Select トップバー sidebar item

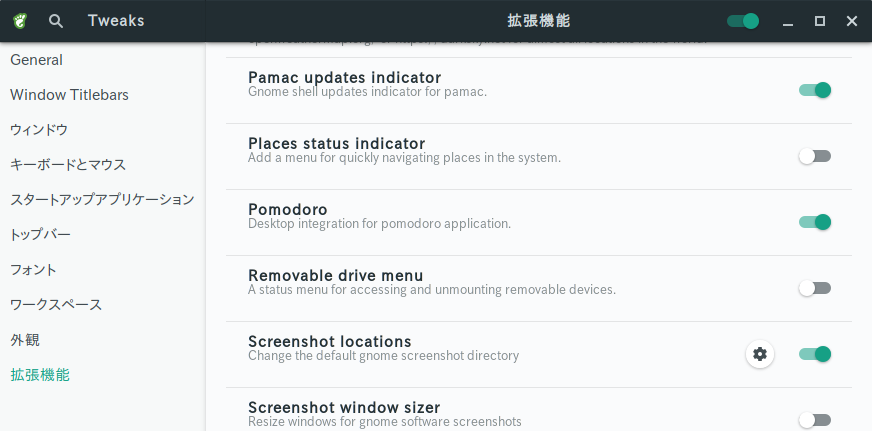103,235
